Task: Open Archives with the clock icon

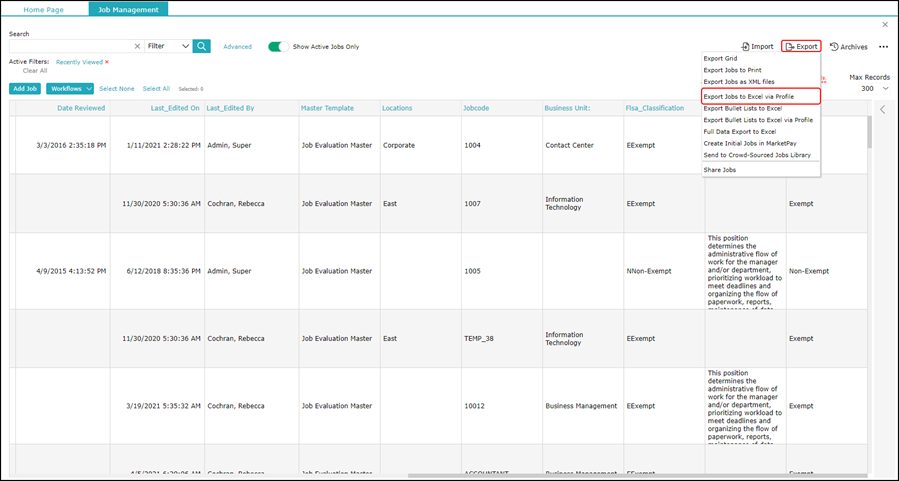Action: (848, 47)
